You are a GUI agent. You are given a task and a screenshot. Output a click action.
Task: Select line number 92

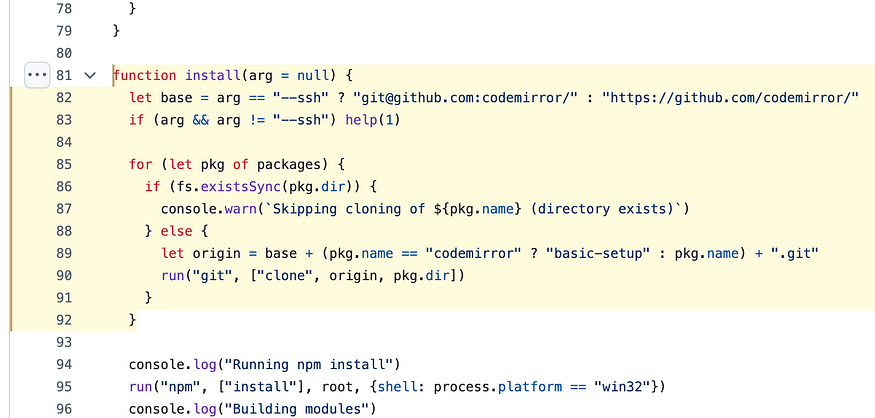pos(64,320)
